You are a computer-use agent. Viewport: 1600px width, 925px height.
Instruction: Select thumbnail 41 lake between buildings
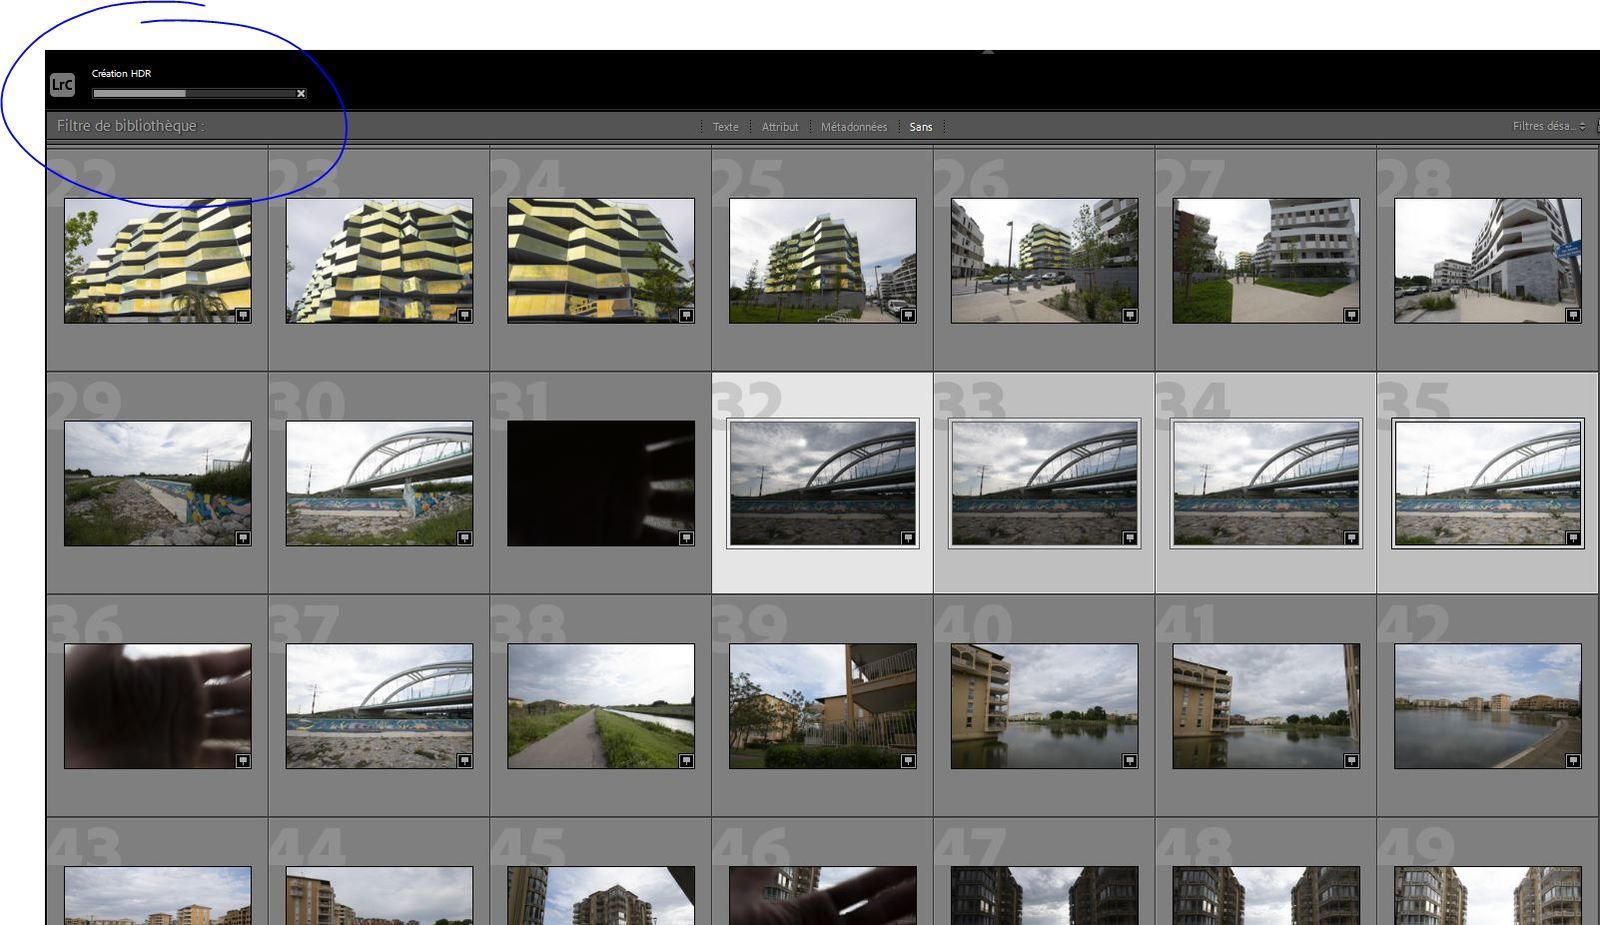pyautogui.click(x=1266, y=707)
